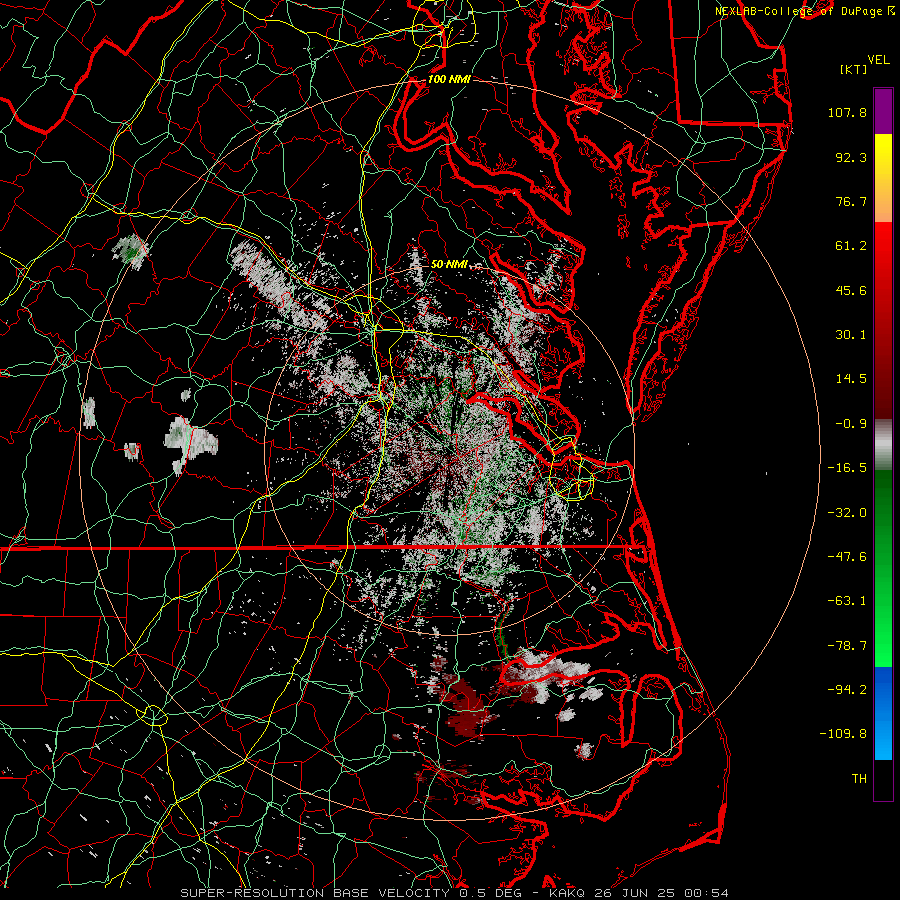Click the 14.5 velocity scale value

tap(851, 379)
